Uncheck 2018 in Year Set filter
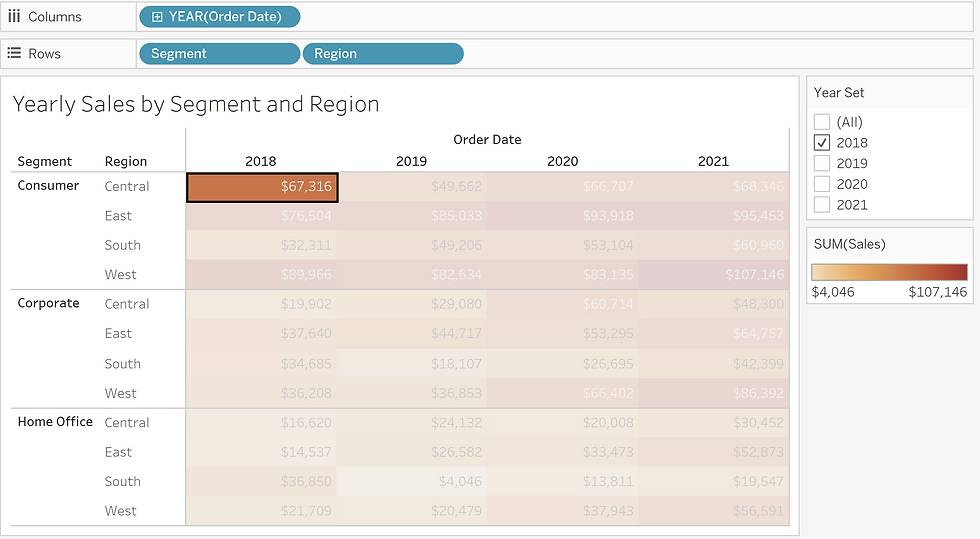This screenshot has width=980, height=539. [822, 143]
